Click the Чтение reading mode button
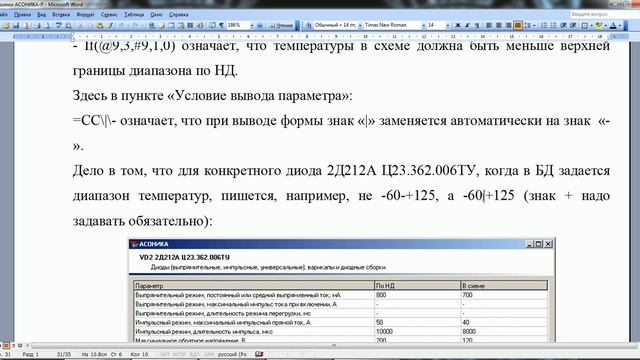 click(282, 25)
